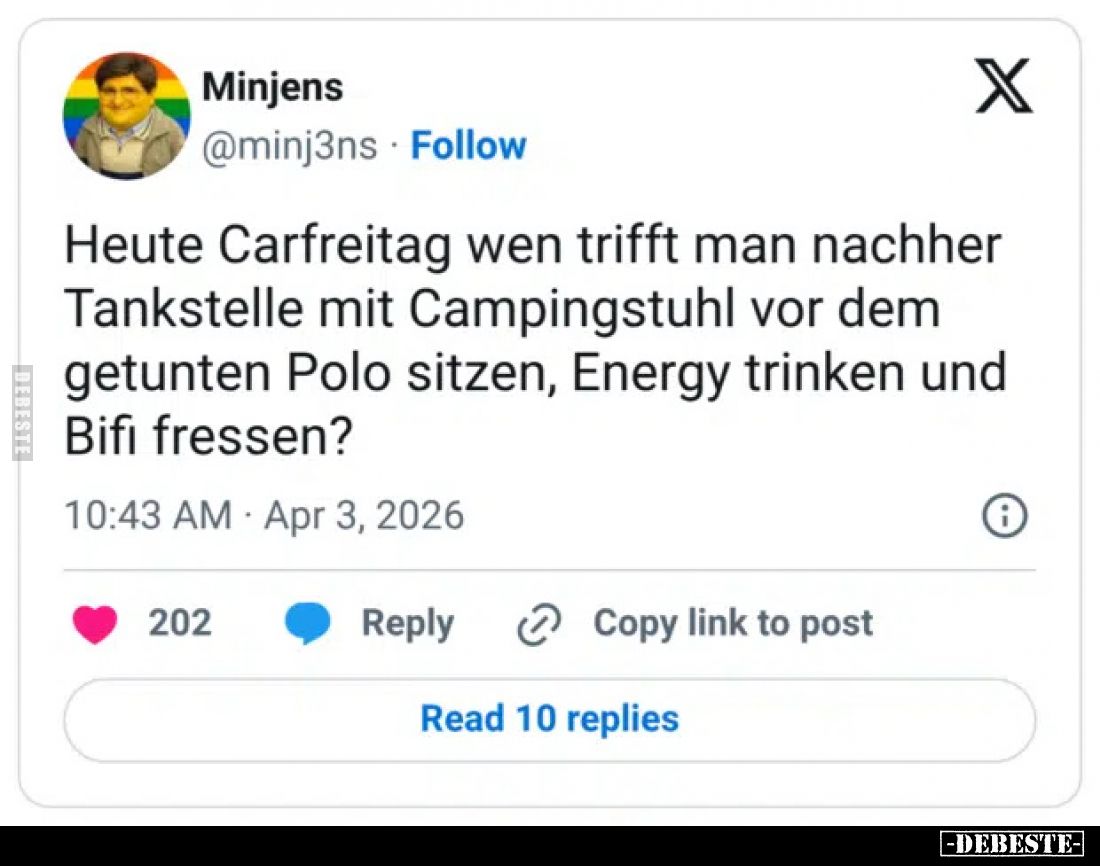Open the @minj3ns profile handle
1100x866 pixels.
coord(289,145)
